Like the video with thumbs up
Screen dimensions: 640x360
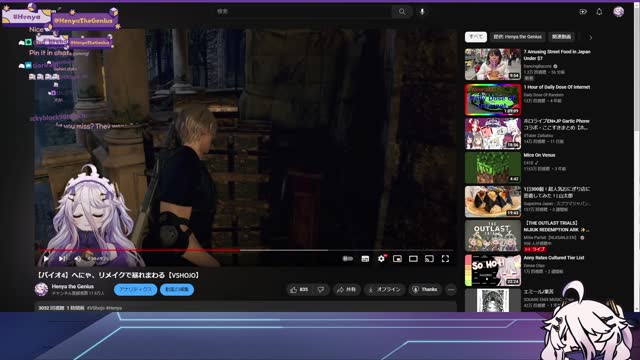pyautogui.click(x=299, y=290)
